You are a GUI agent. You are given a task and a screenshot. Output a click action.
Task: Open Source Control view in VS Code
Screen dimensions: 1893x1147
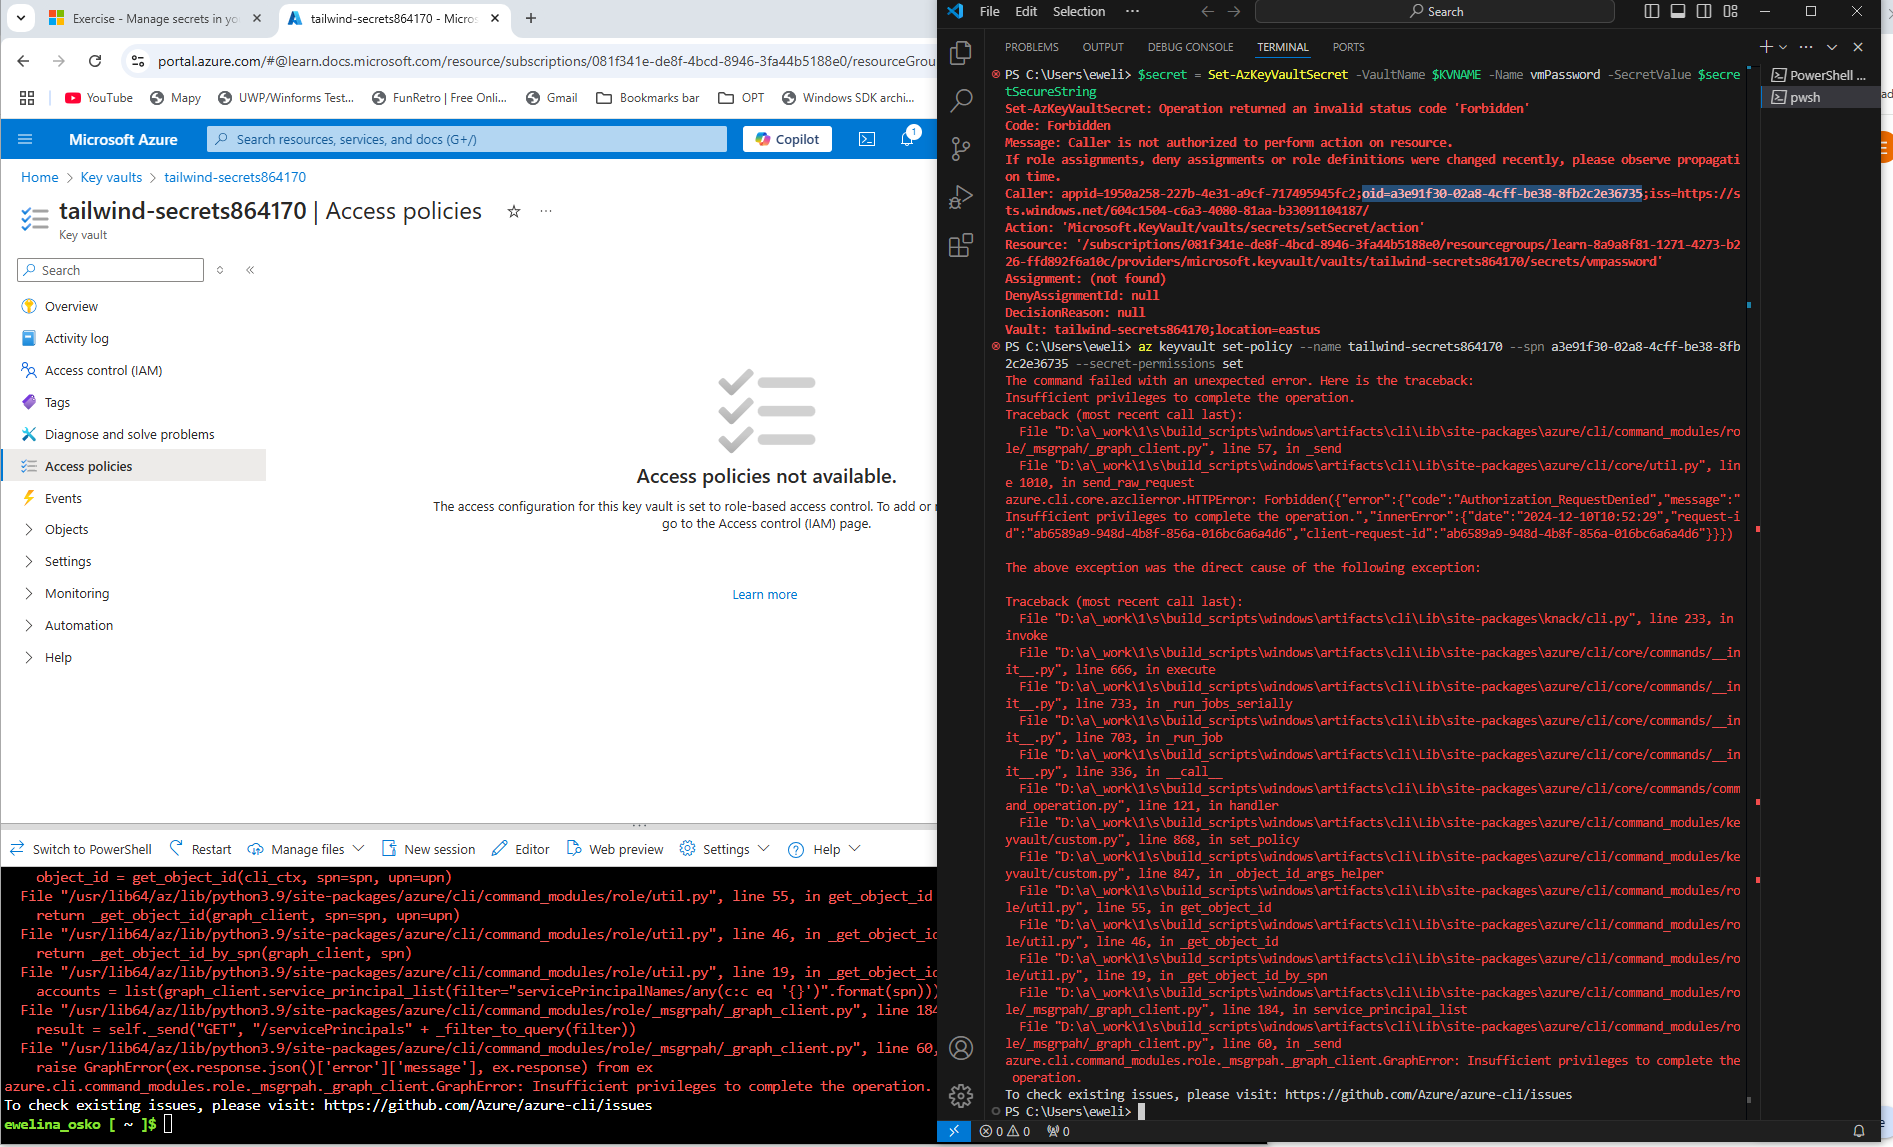(x=961, y=149)
